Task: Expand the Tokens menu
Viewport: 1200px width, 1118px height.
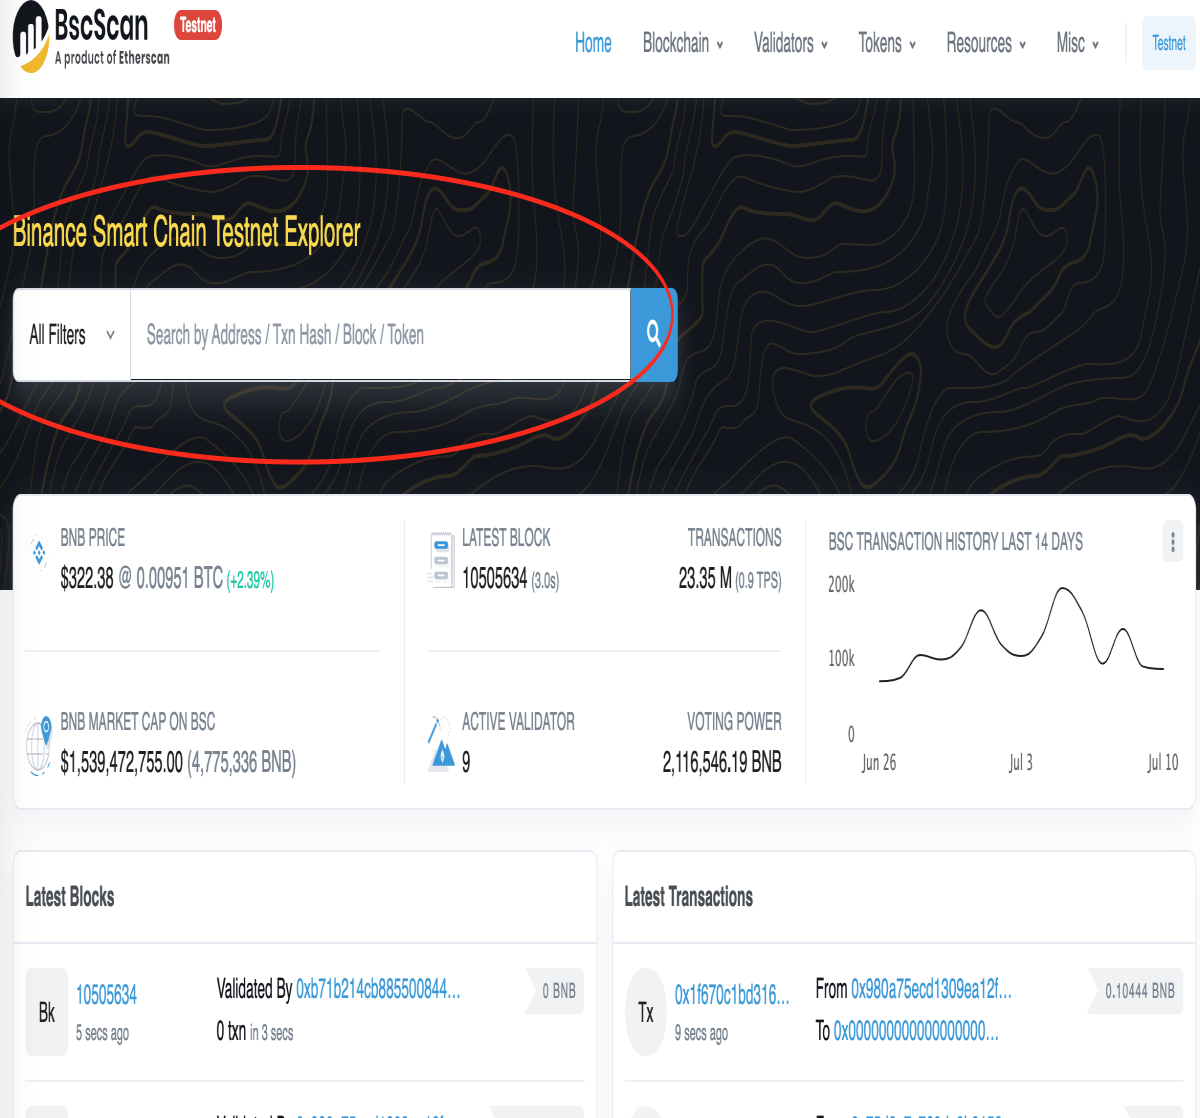Action: point(887,43)
